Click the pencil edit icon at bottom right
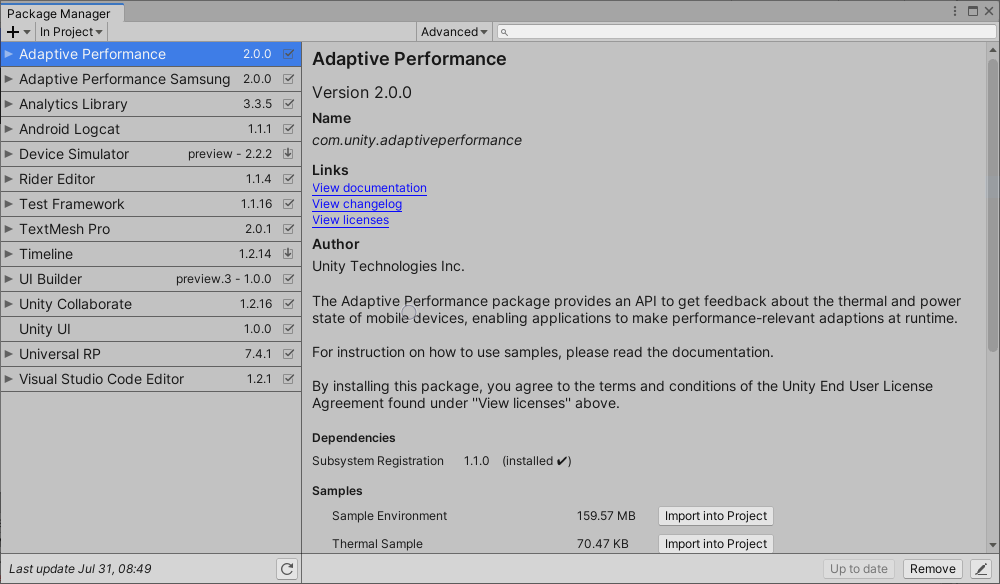 (981, 568)
